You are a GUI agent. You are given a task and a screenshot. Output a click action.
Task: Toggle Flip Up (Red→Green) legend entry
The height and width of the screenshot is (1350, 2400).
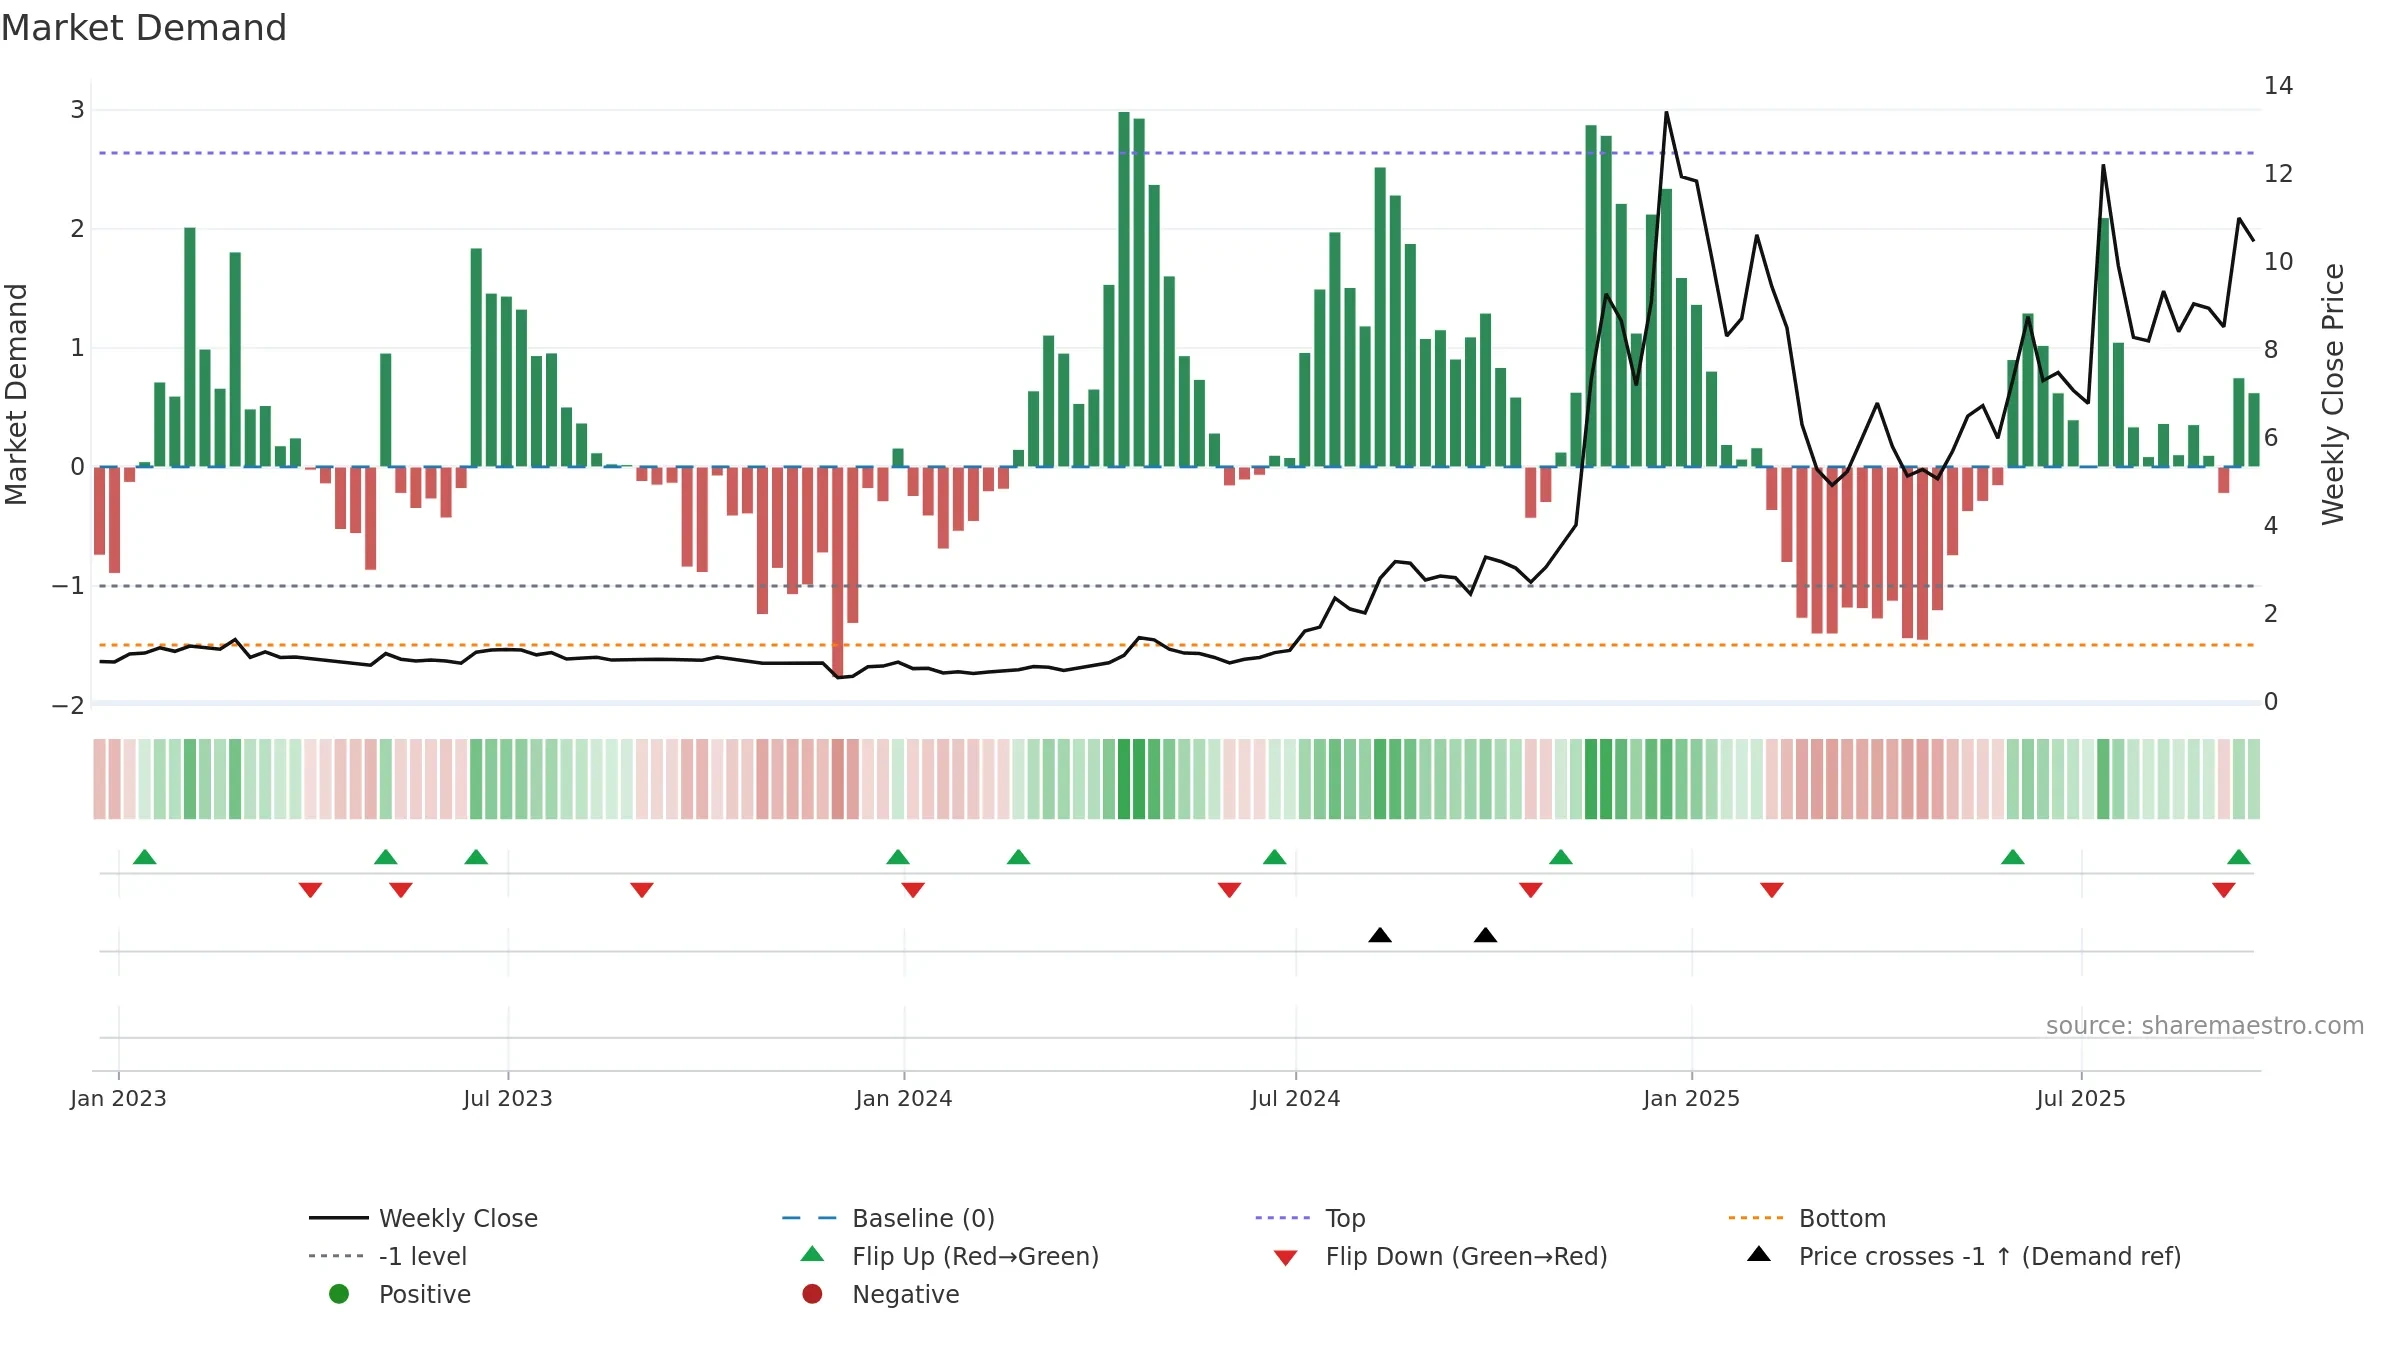tap(950, 1256)
